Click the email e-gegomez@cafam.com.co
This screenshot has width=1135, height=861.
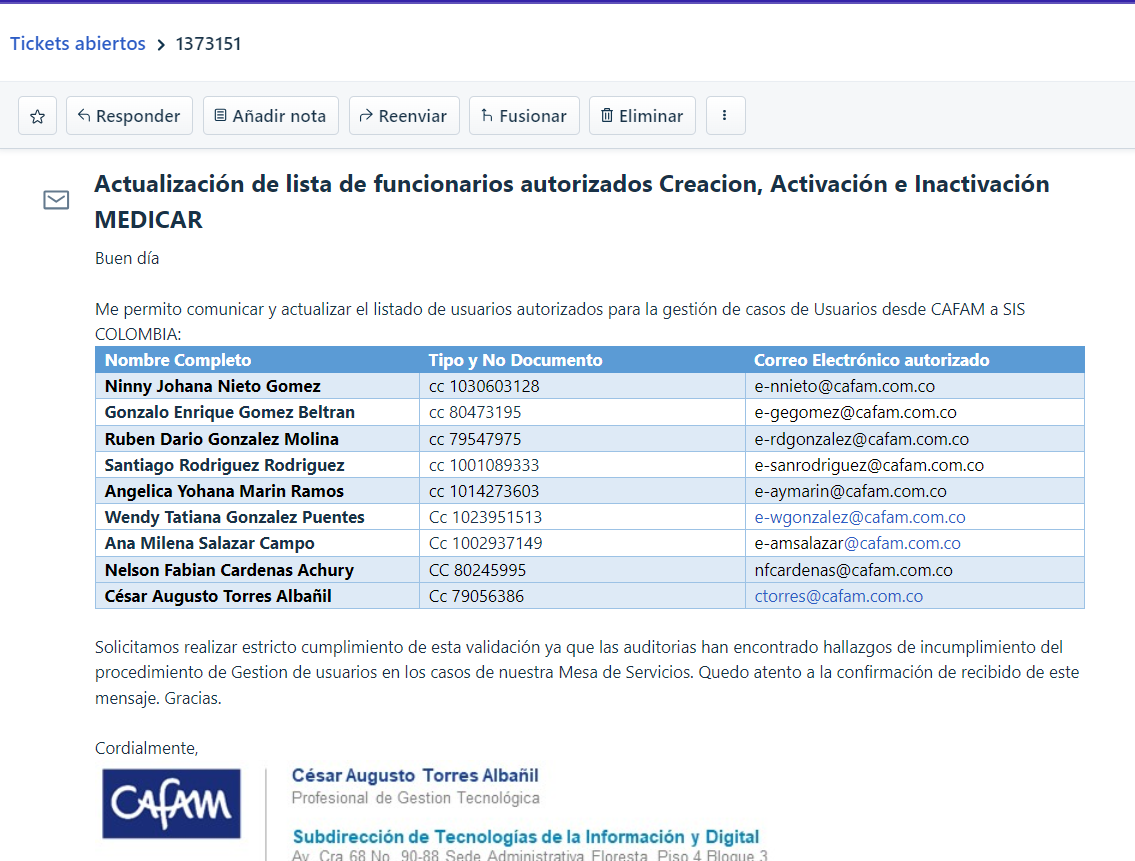[x=856, y=412]
